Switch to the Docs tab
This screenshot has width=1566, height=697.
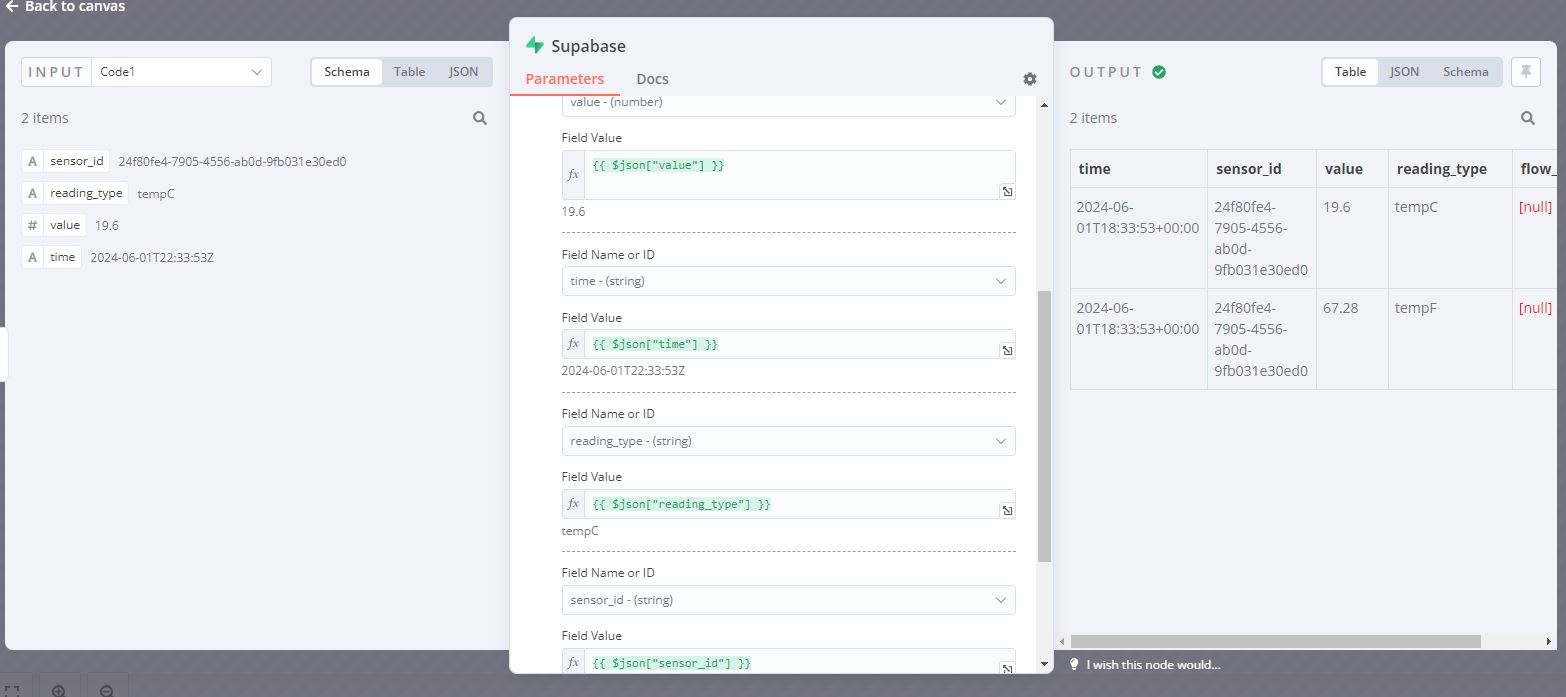click(652, 79)
